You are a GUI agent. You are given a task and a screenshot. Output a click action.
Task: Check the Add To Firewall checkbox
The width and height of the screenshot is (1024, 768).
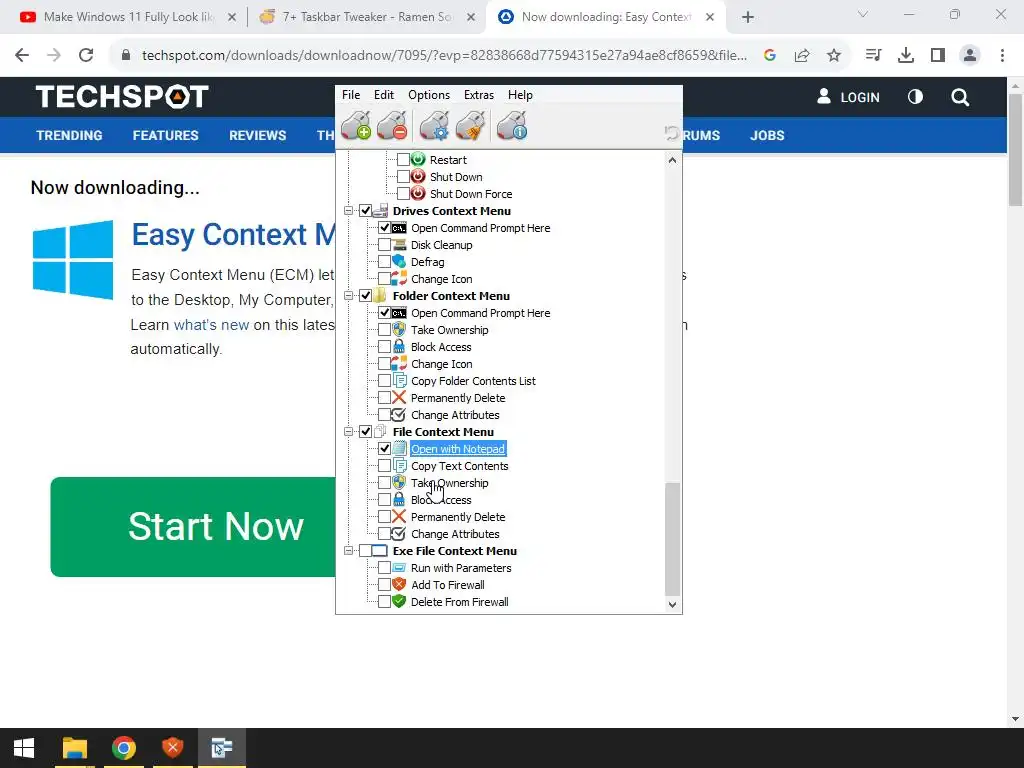[385, 584]
